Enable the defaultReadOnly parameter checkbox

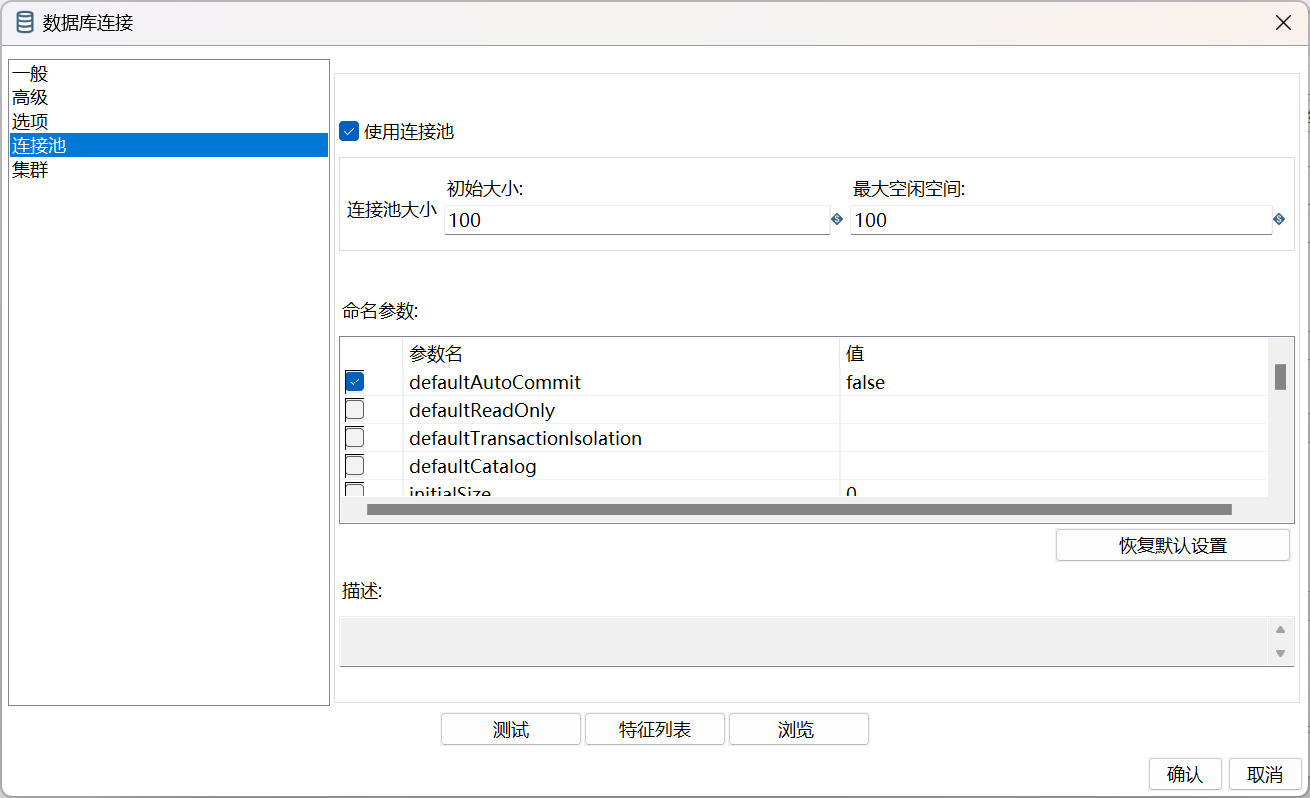355,410
